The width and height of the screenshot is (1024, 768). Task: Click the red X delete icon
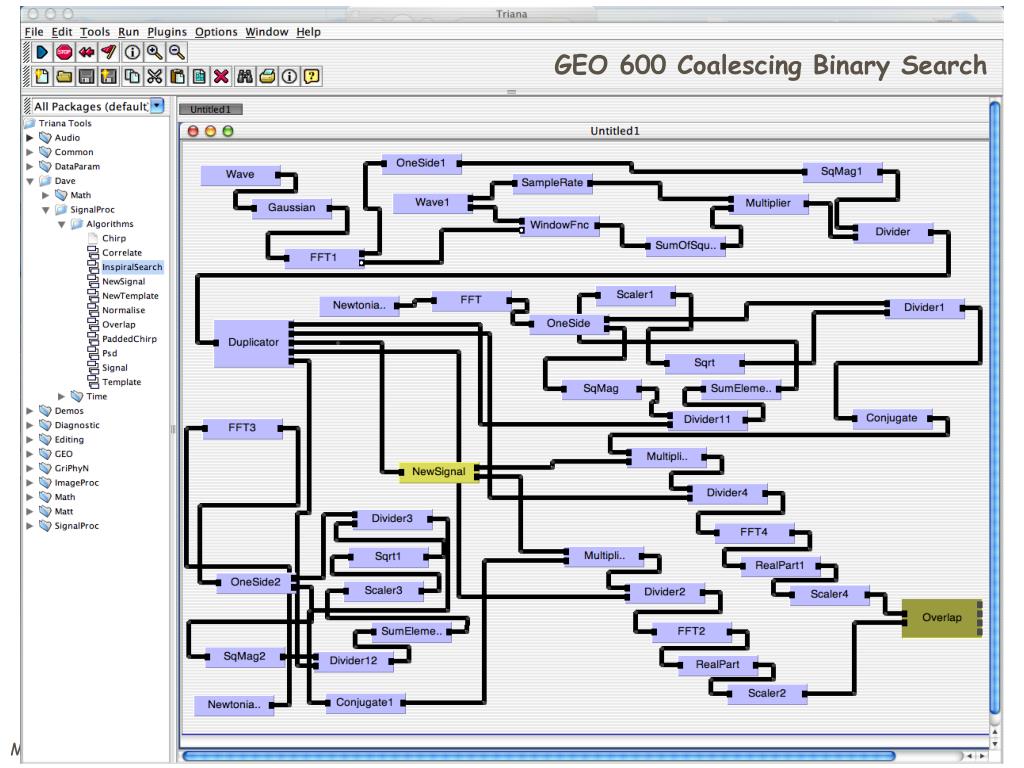[221, 76]
